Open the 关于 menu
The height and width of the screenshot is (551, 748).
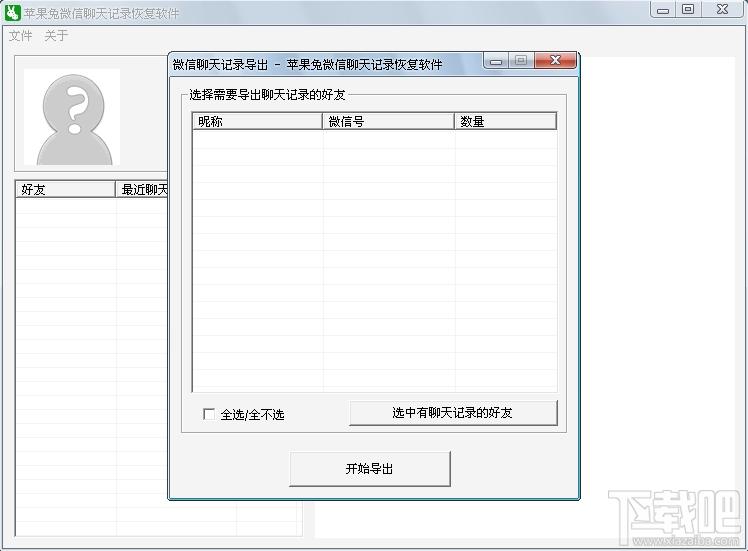[x=56, y=36]
